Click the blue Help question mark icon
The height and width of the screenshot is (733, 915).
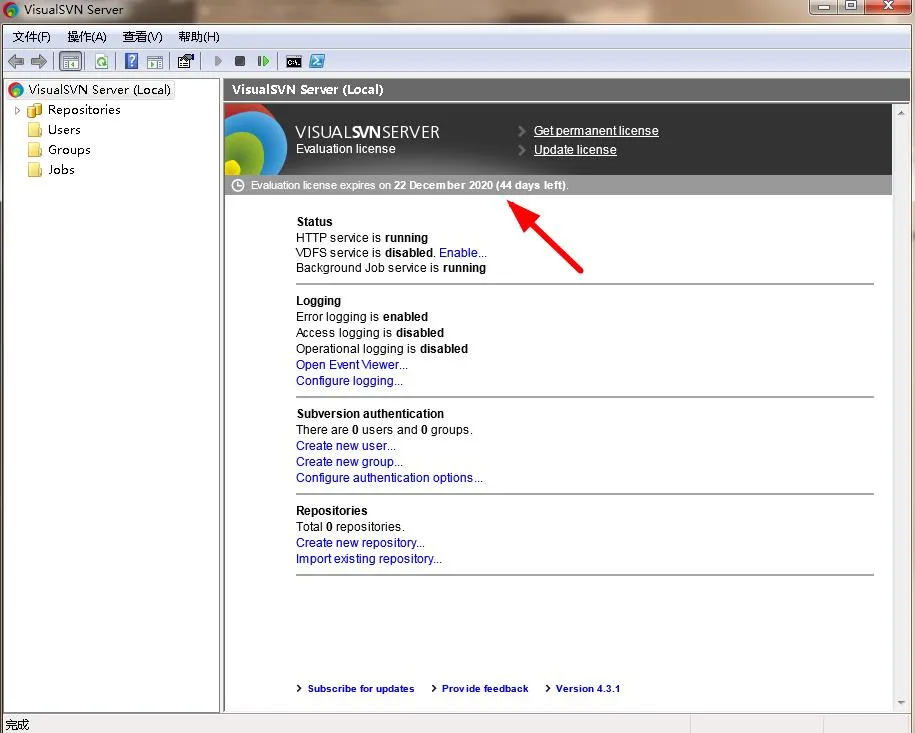131,62
